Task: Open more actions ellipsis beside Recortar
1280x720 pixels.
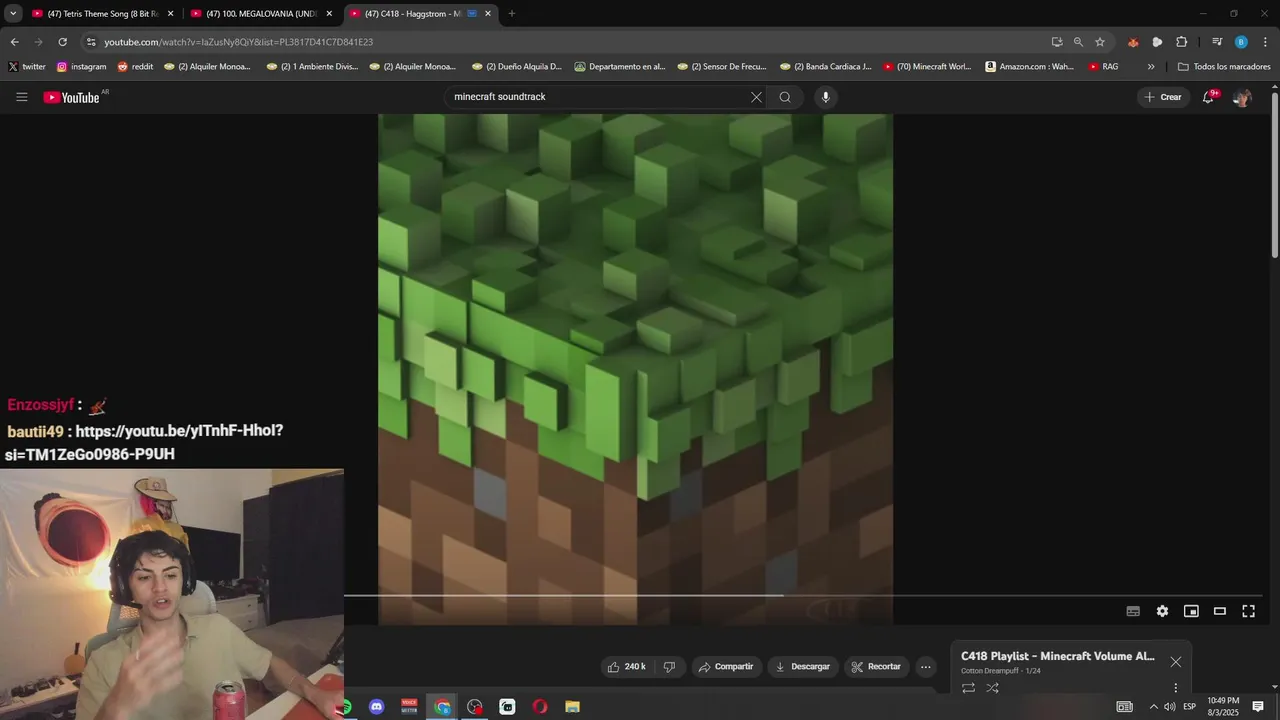Action: (926, 667)
